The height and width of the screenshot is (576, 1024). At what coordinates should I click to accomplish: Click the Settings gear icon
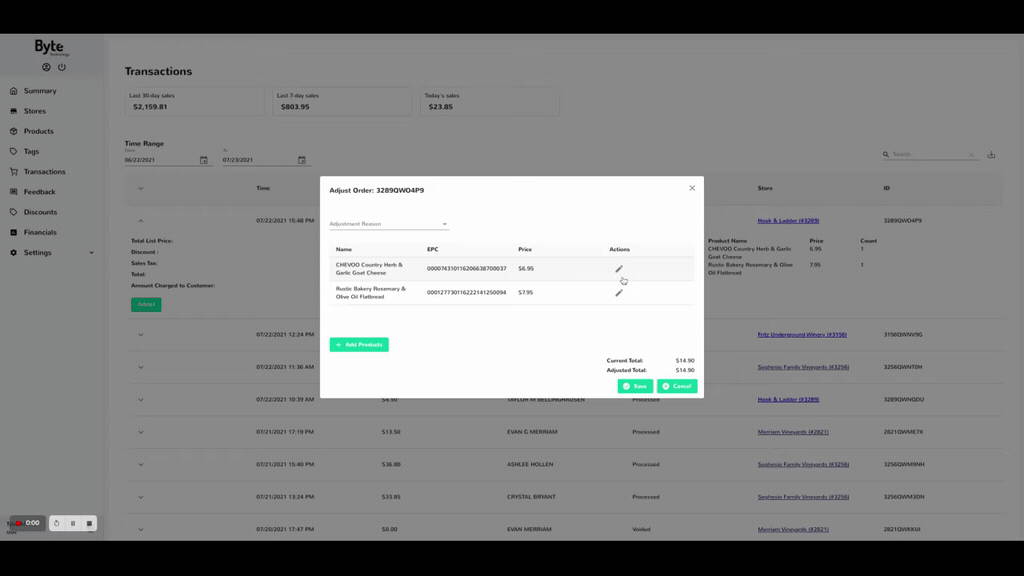click(x=14, y=253)
